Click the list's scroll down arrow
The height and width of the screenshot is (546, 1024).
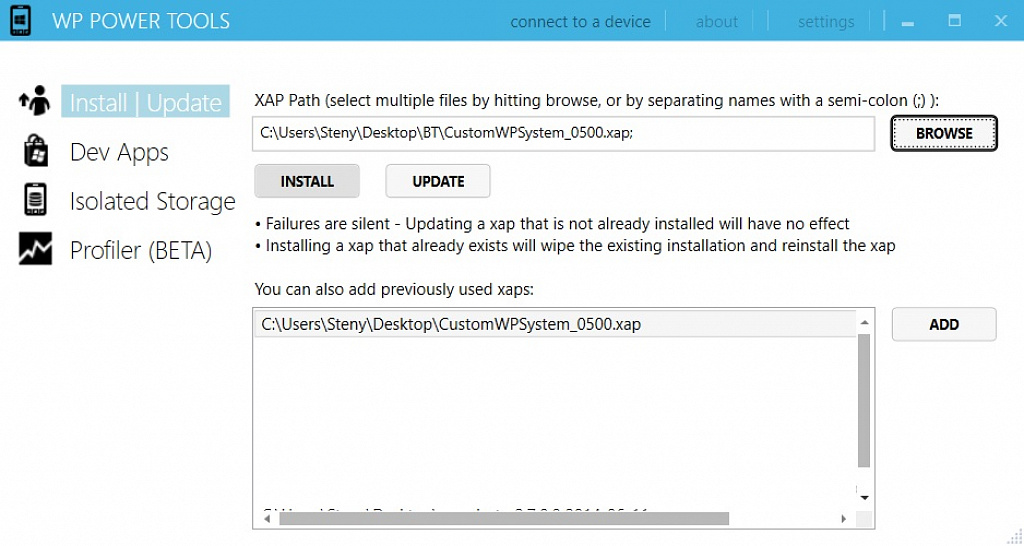[865, 498]
